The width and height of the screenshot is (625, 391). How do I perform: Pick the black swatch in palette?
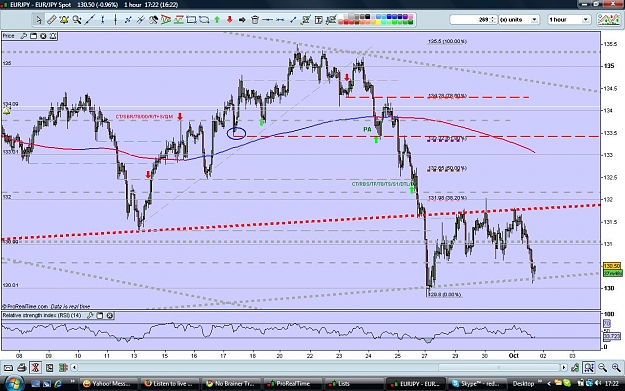coord(368,17)
